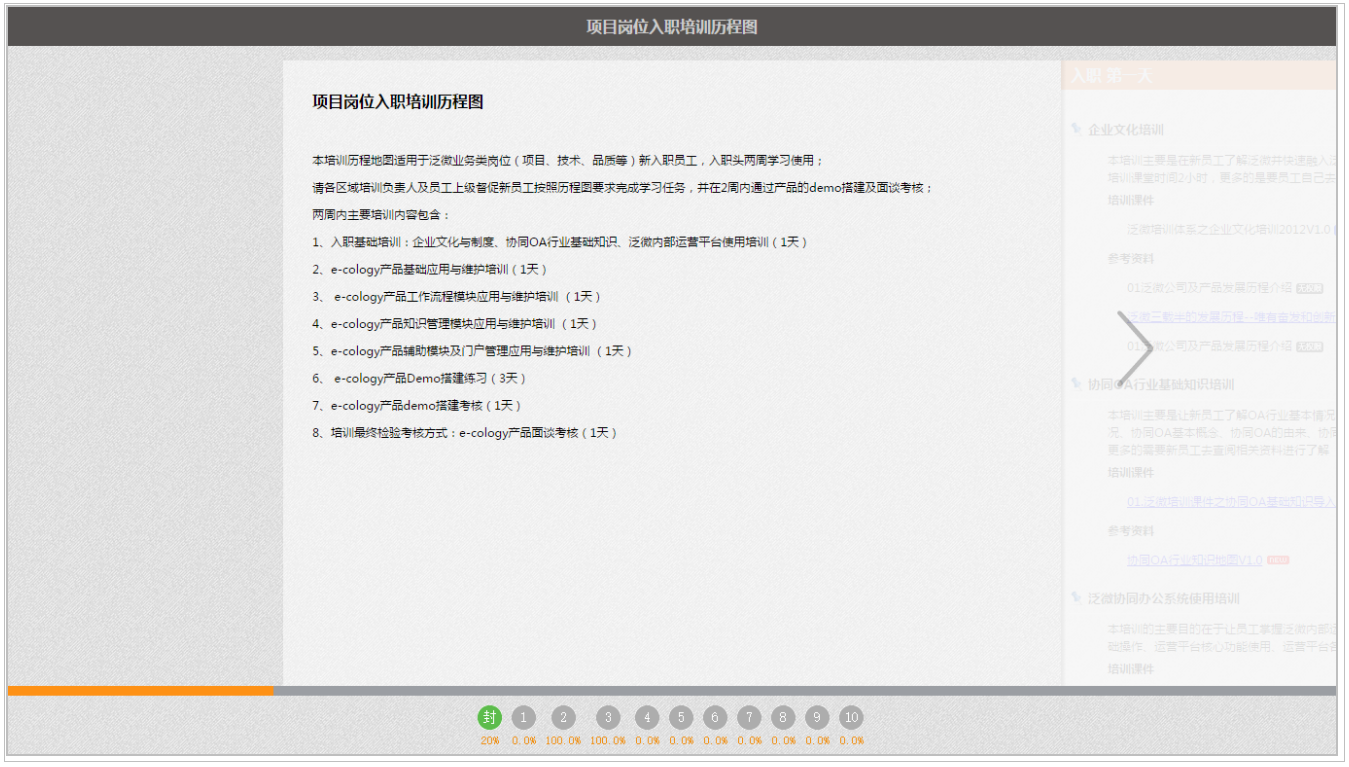This screenshot has width=1349, height=767.
Task: Jump to page 10 circle
Action: click(x=851, y=717)
